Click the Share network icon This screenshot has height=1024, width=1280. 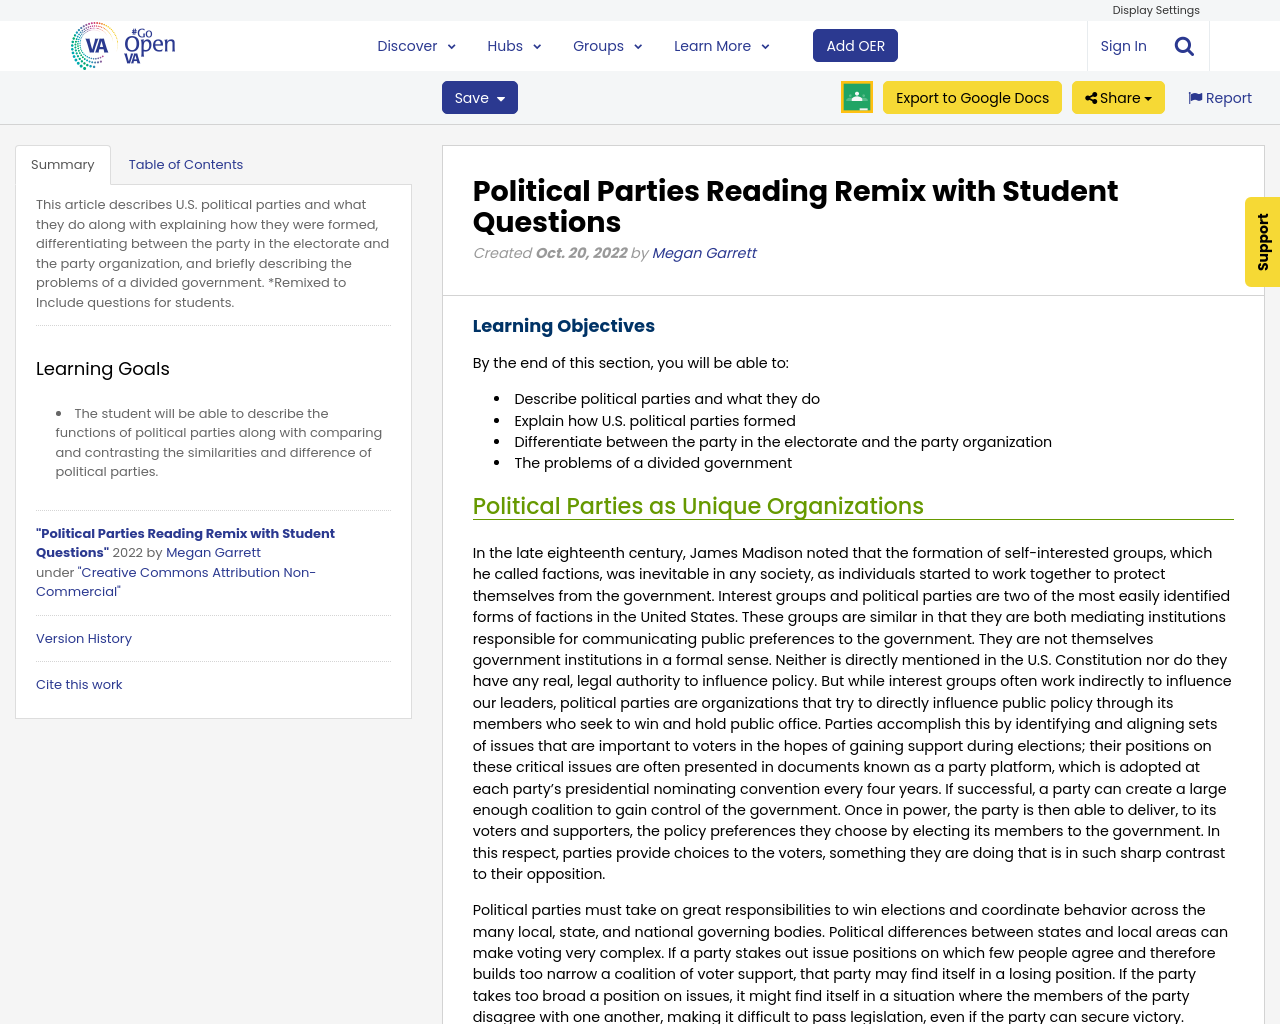1090,96
